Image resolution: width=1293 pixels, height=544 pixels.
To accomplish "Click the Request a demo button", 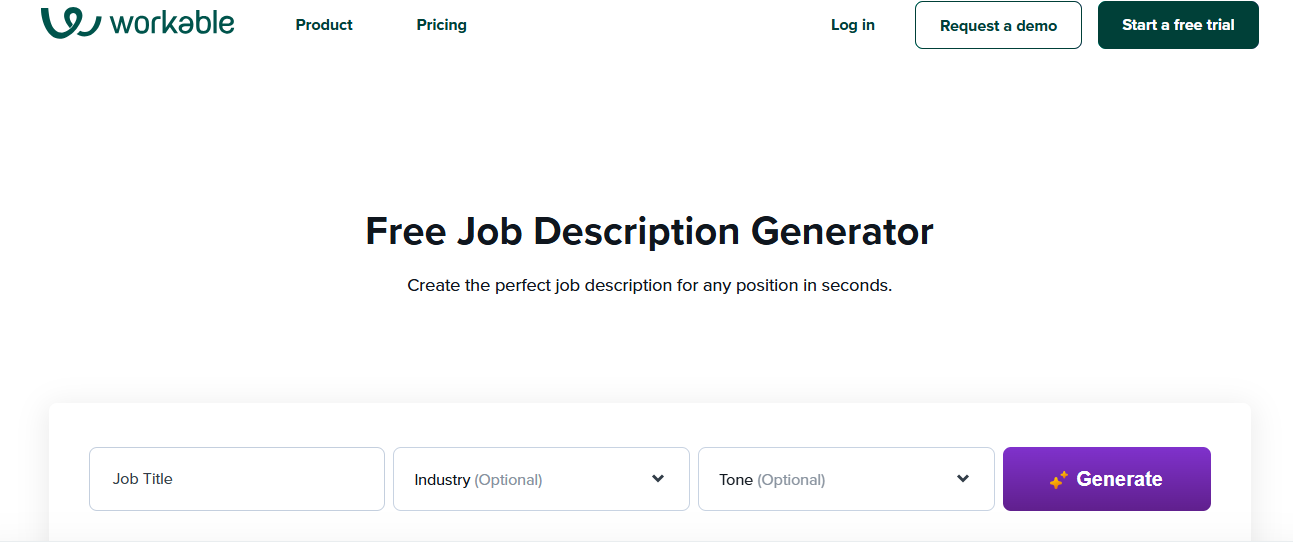I will pyautogui.click(x=998, y=25).
